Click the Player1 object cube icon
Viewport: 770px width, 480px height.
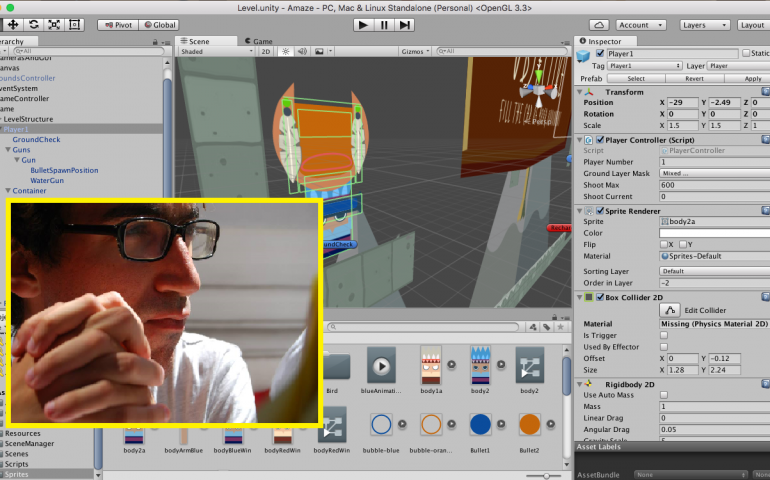583,56
